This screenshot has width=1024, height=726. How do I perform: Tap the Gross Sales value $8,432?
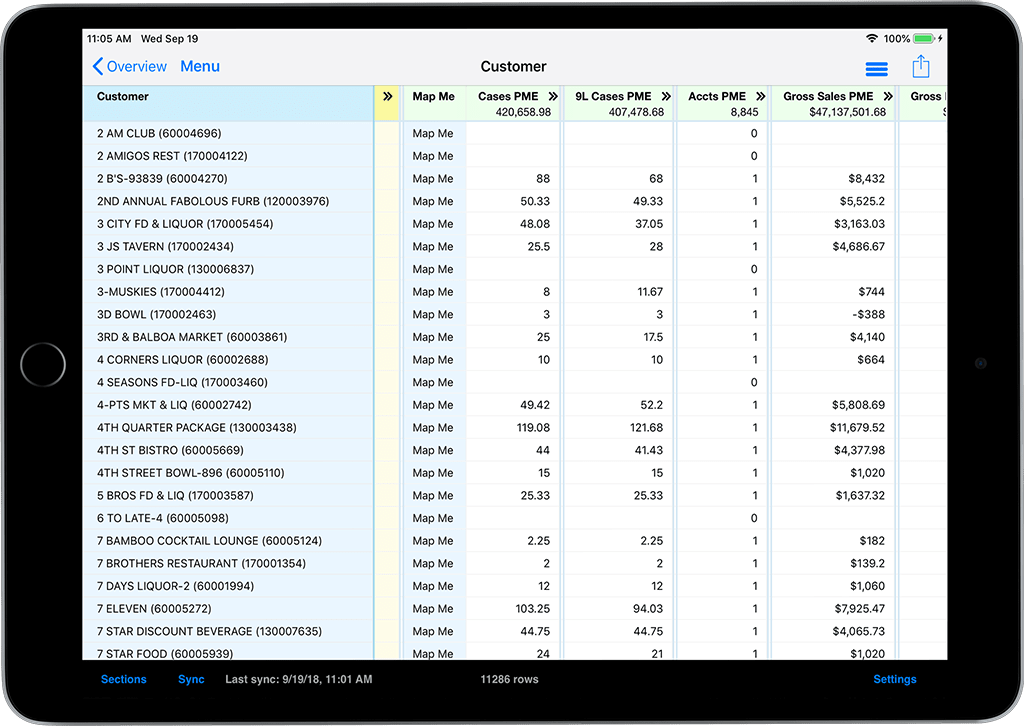[867, 179]
